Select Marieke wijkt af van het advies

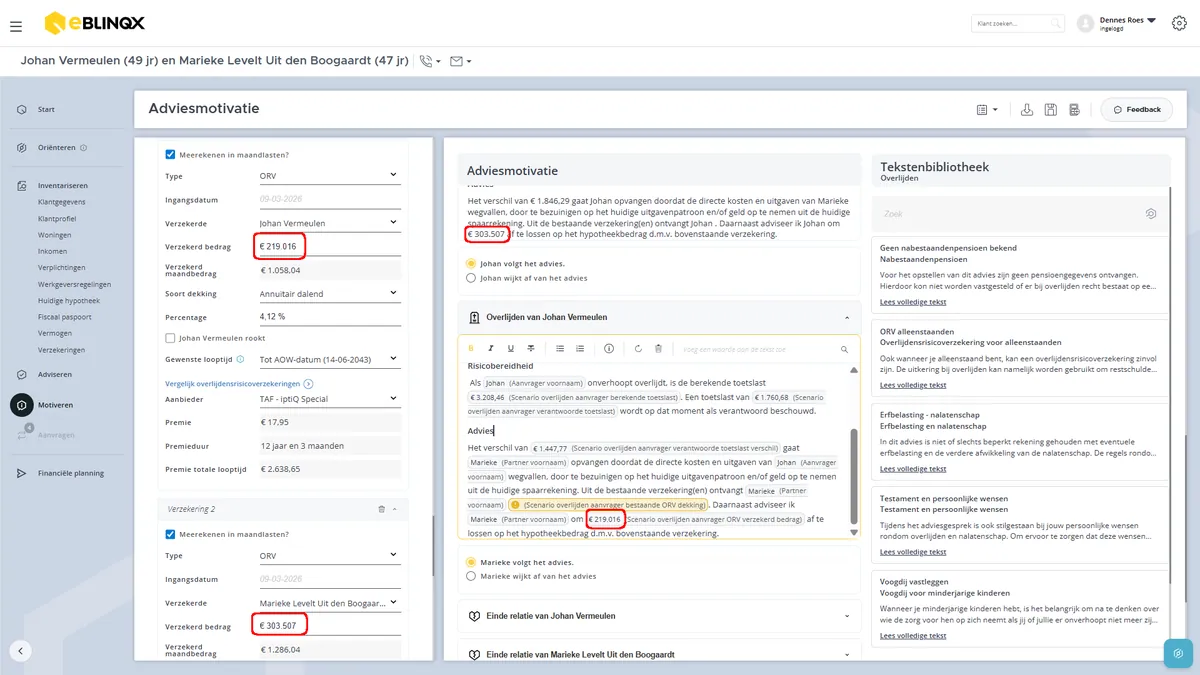[472, 576]
